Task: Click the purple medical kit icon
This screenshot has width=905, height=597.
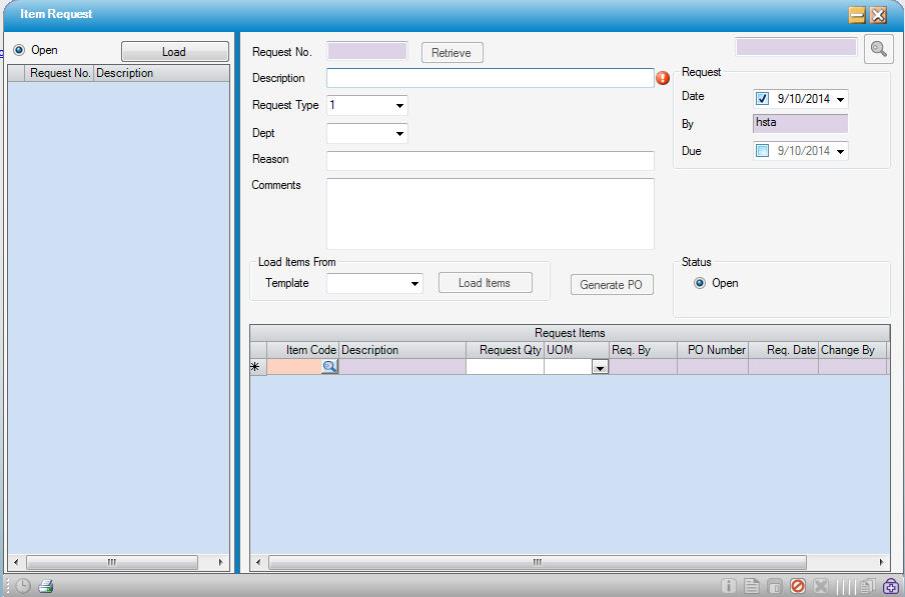Action: click(890, 587)
